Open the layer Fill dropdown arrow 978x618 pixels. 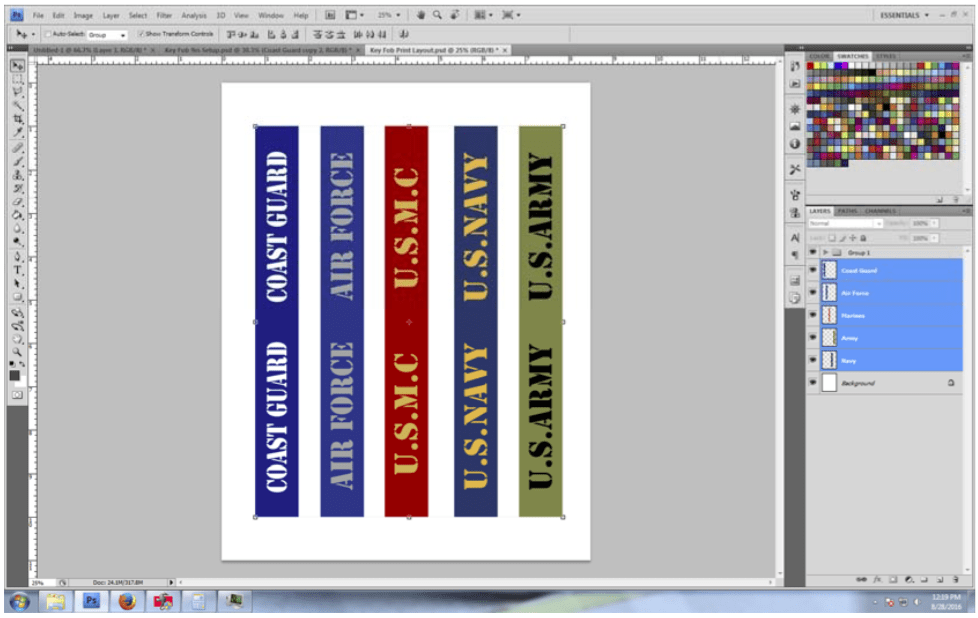[934, 238]
